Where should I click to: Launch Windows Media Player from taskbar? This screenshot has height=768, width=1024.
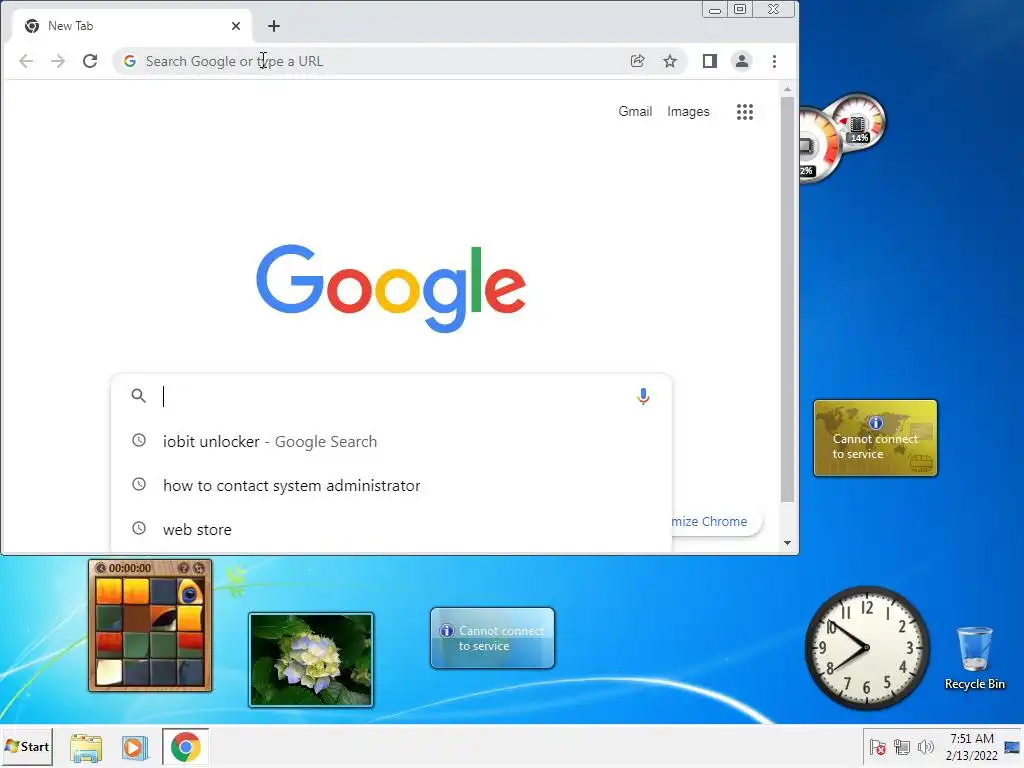135,747
